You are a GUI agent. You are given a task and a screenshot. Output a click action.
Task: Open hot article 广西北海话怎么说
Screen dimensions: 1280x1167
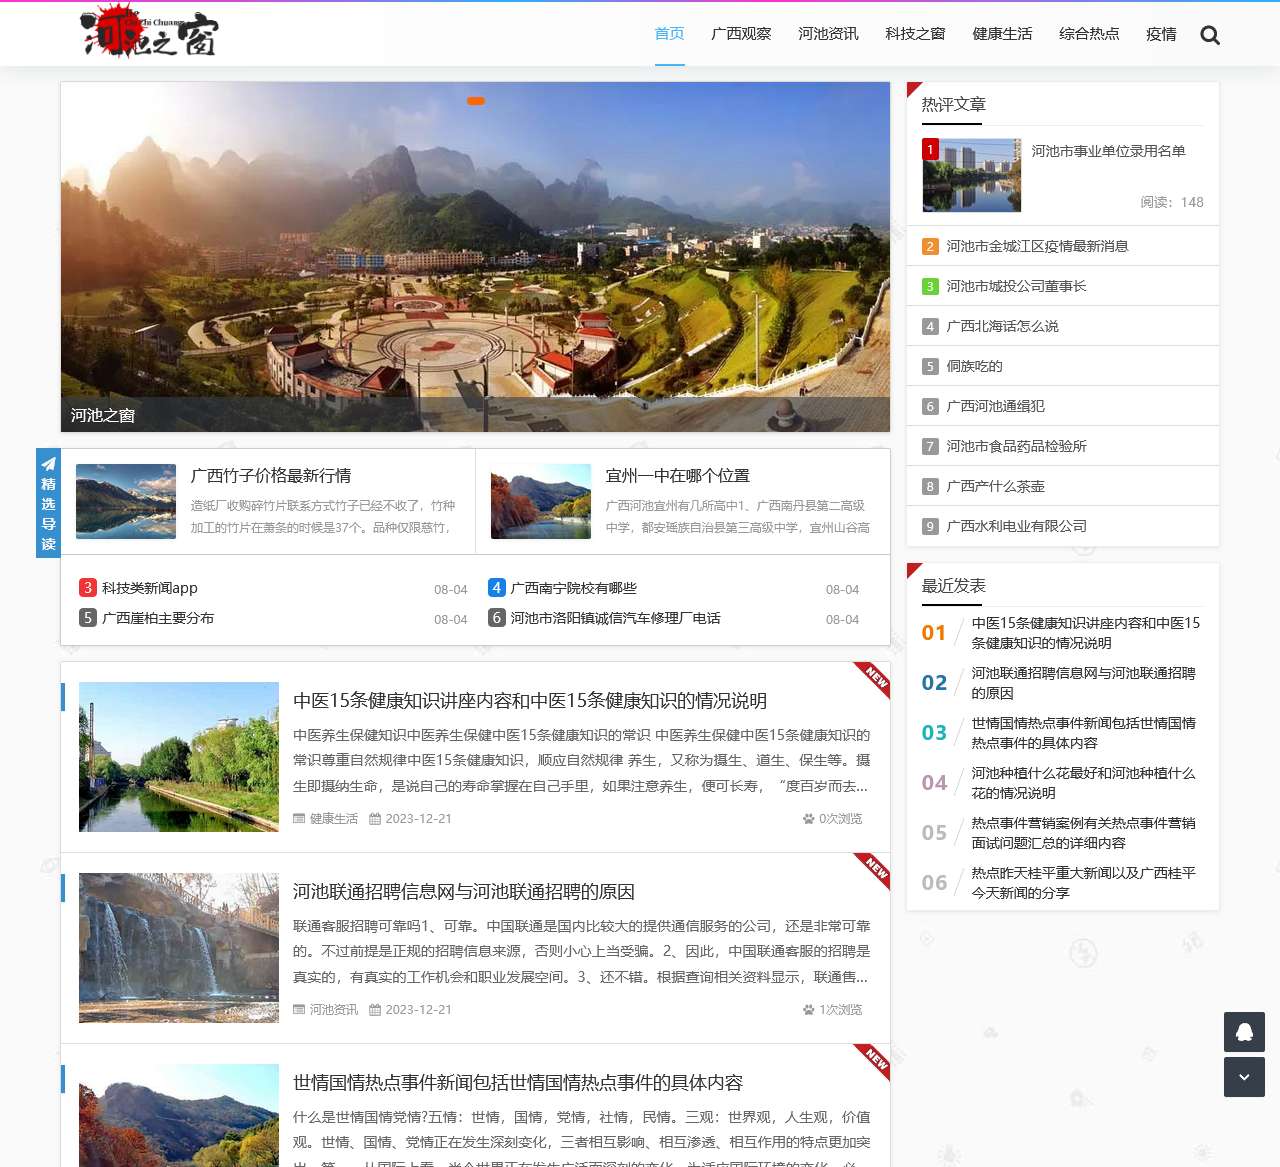pos(1002,326)
